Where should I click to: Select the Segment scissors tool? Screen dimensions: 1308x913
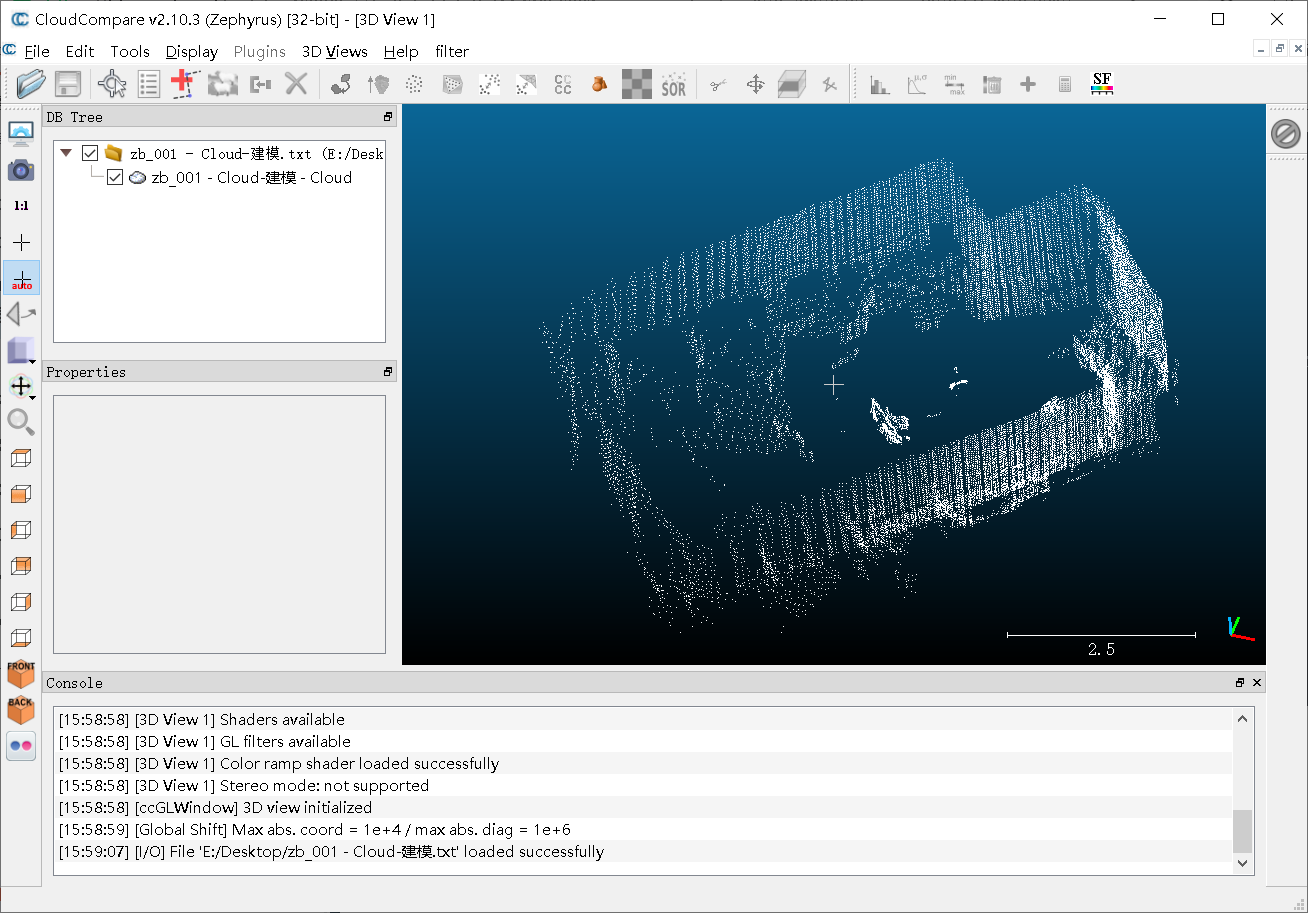(718, 85)
